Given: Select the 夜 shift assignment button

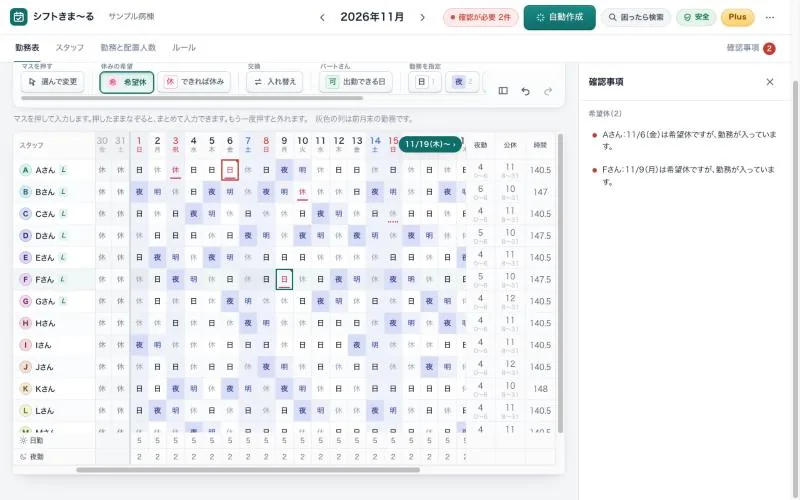Looking at the screenshot, I should (x=462, y=82).
